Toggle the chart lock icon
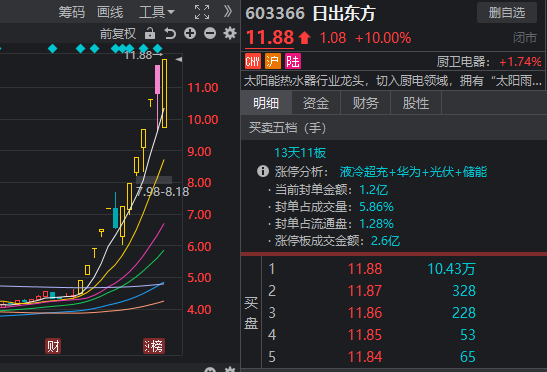 (150, 34)
